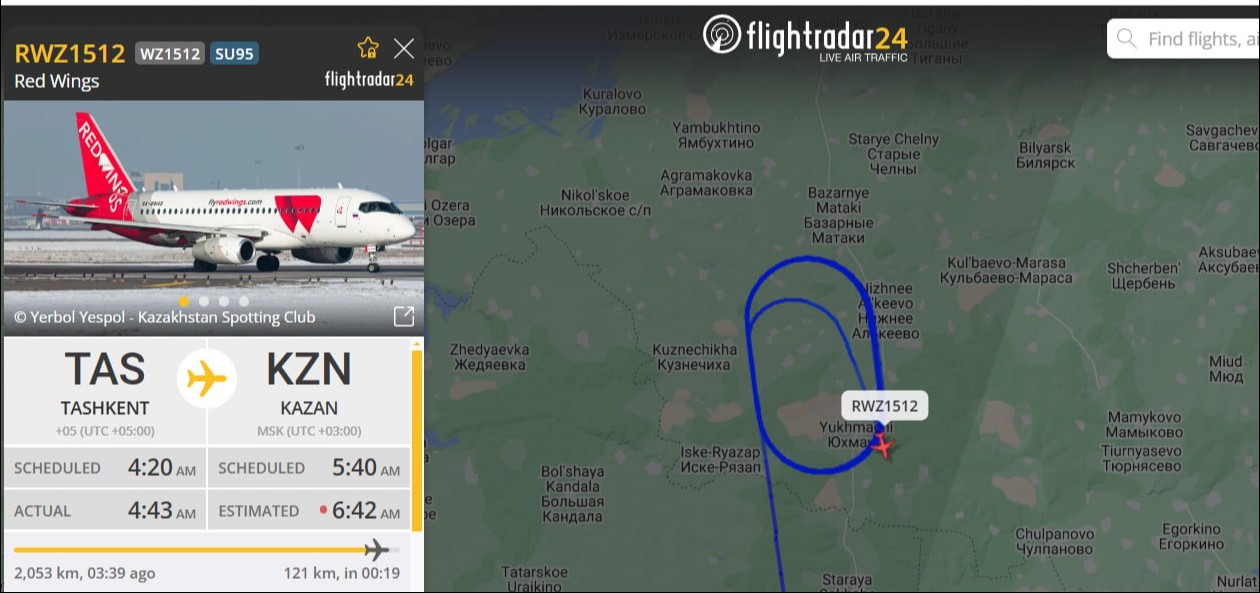The width and height of the screenshot is (1260, 593).
Task: Select the first photo carousel dot
Action: [x=183, y=301]
